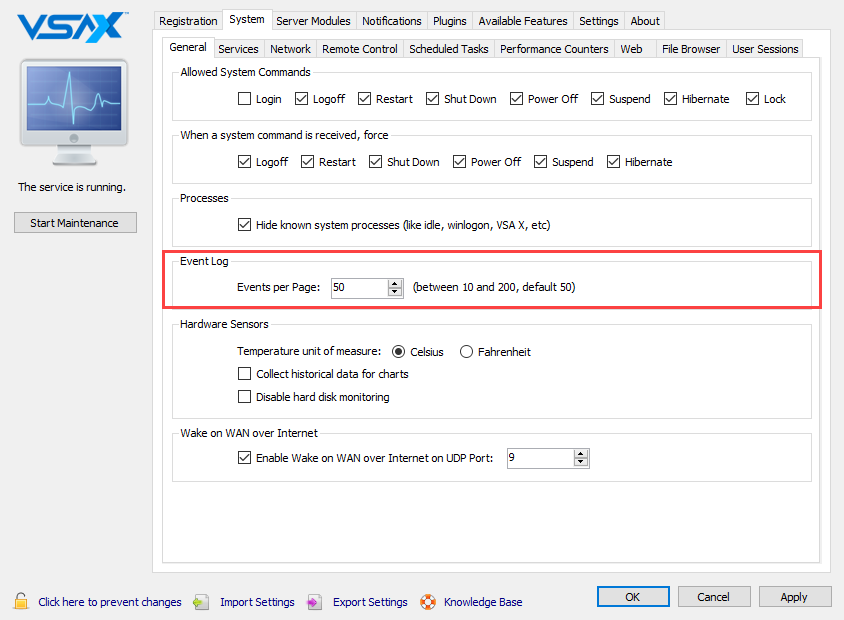
Task: Open the Knowledge Base via its icon
Action: pyautogui.click(x=428, y=601)
